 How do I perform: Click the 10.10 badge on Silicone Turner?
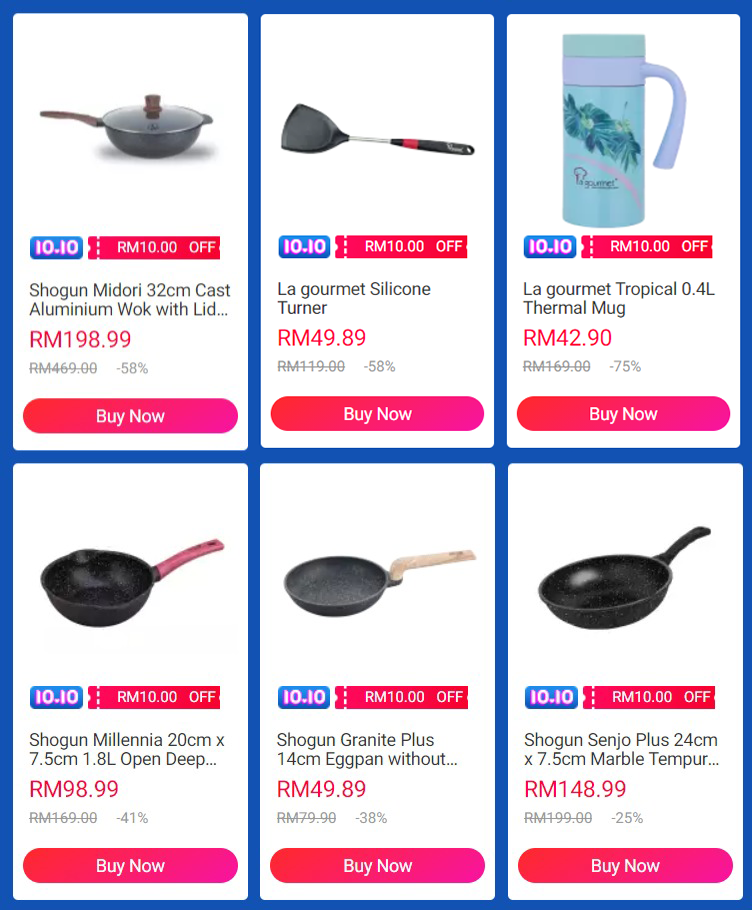[304, 247]
